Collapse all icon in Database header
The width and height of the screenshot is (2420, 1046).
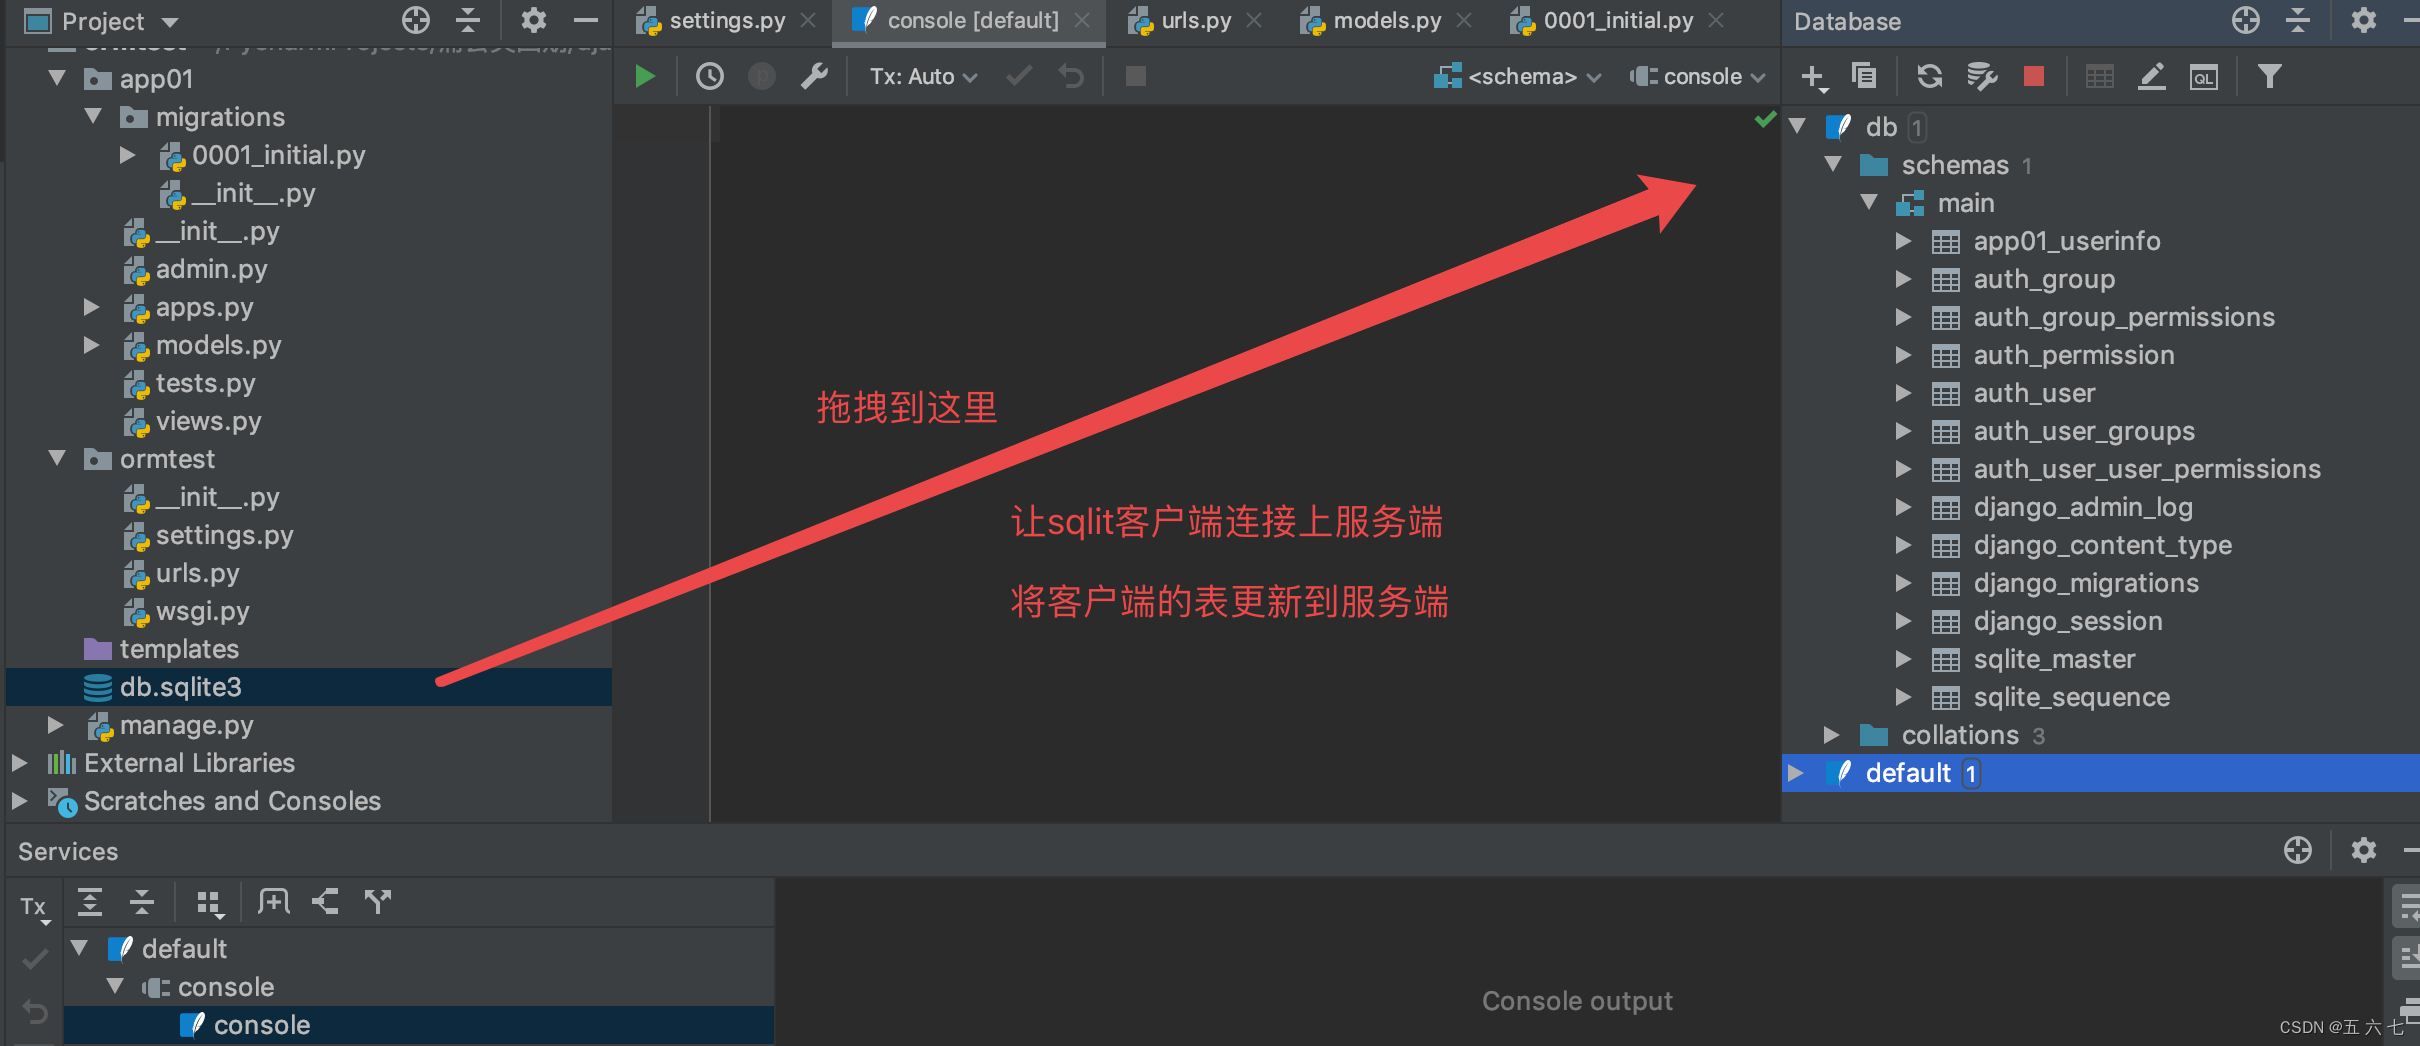(x=2298, y=20)
